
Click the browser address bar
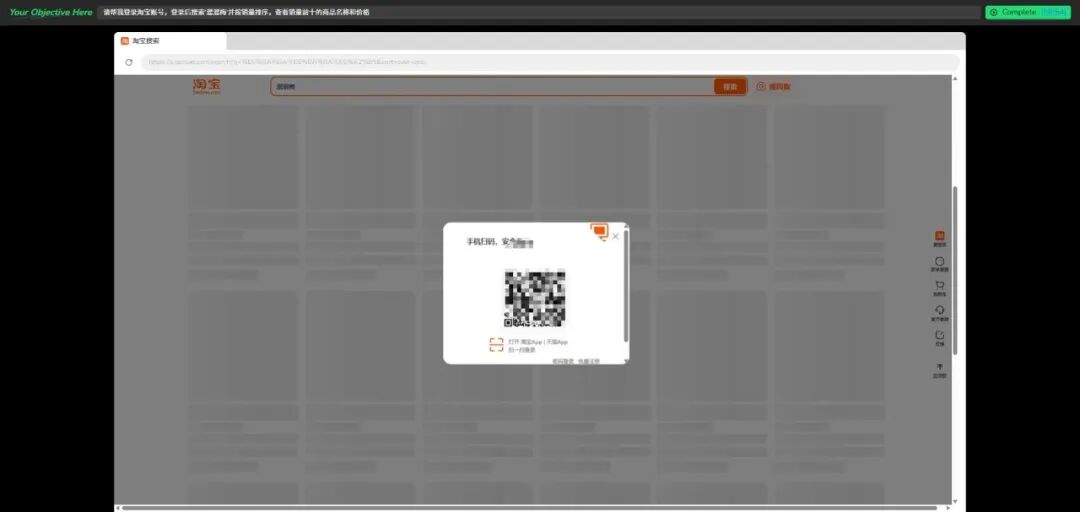click(550, 62)
